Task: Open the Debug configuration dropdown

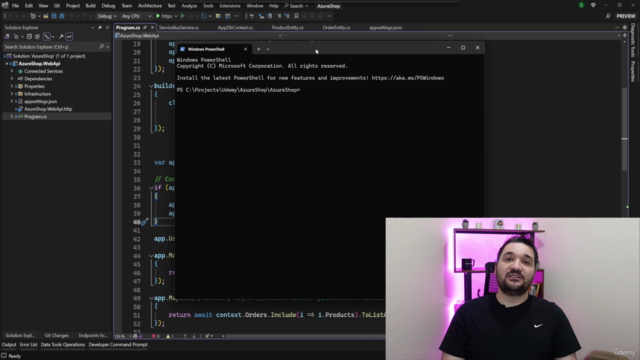Action: click(107, 16)
